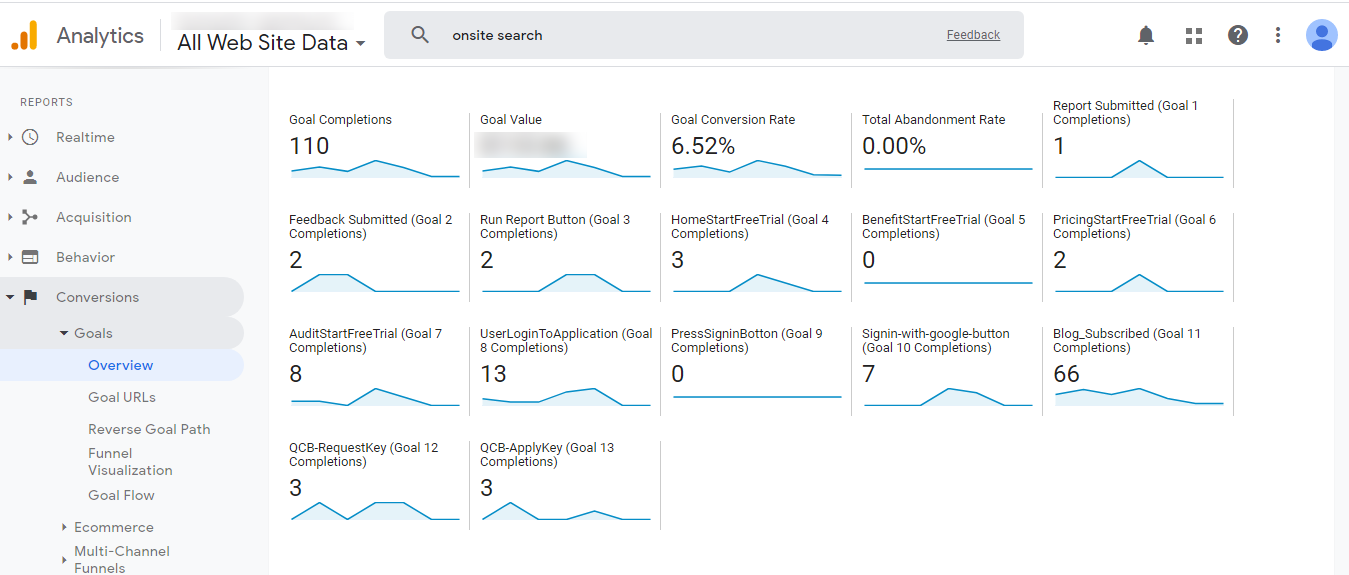Open the Ecommerce reports
Viewport: 1349px width, 575px height.
(x=114, y=527)
